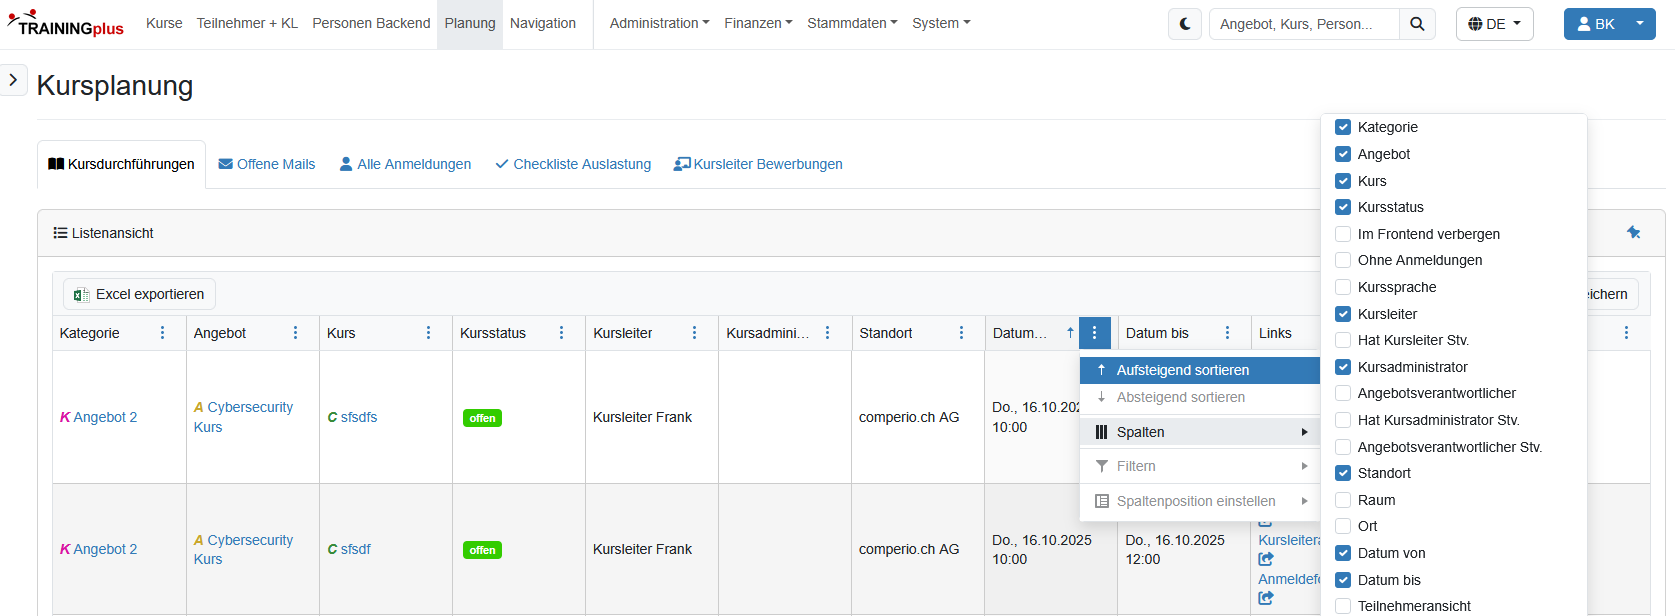Open Datum bis column menu dots

1228,333
